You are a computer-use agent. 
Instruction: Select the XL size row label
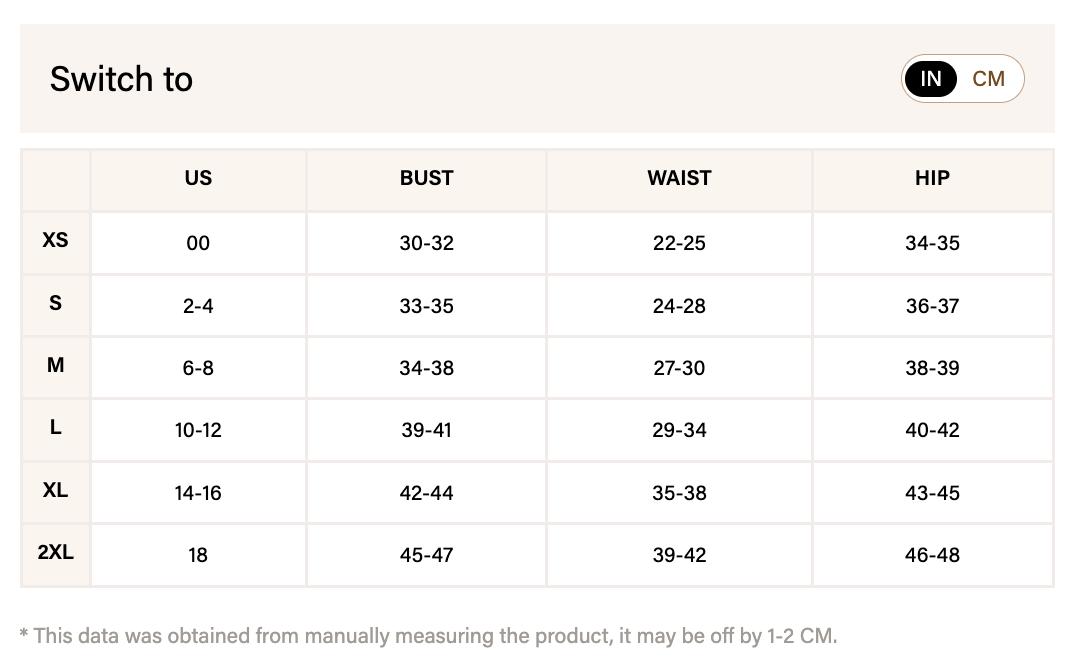(55, 491)
